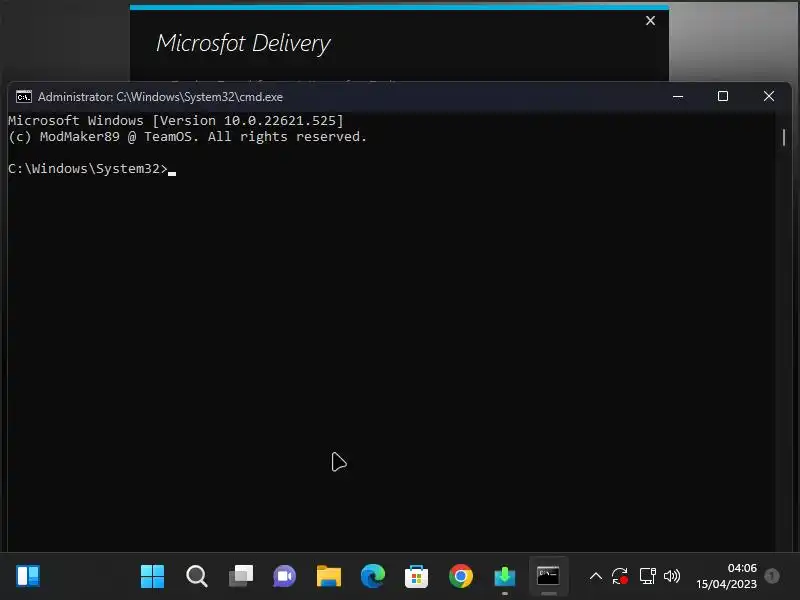Viewport: 800px width, 600px height.
Task: Open the green download app in taskbar
Action: [x=505, y=577]
